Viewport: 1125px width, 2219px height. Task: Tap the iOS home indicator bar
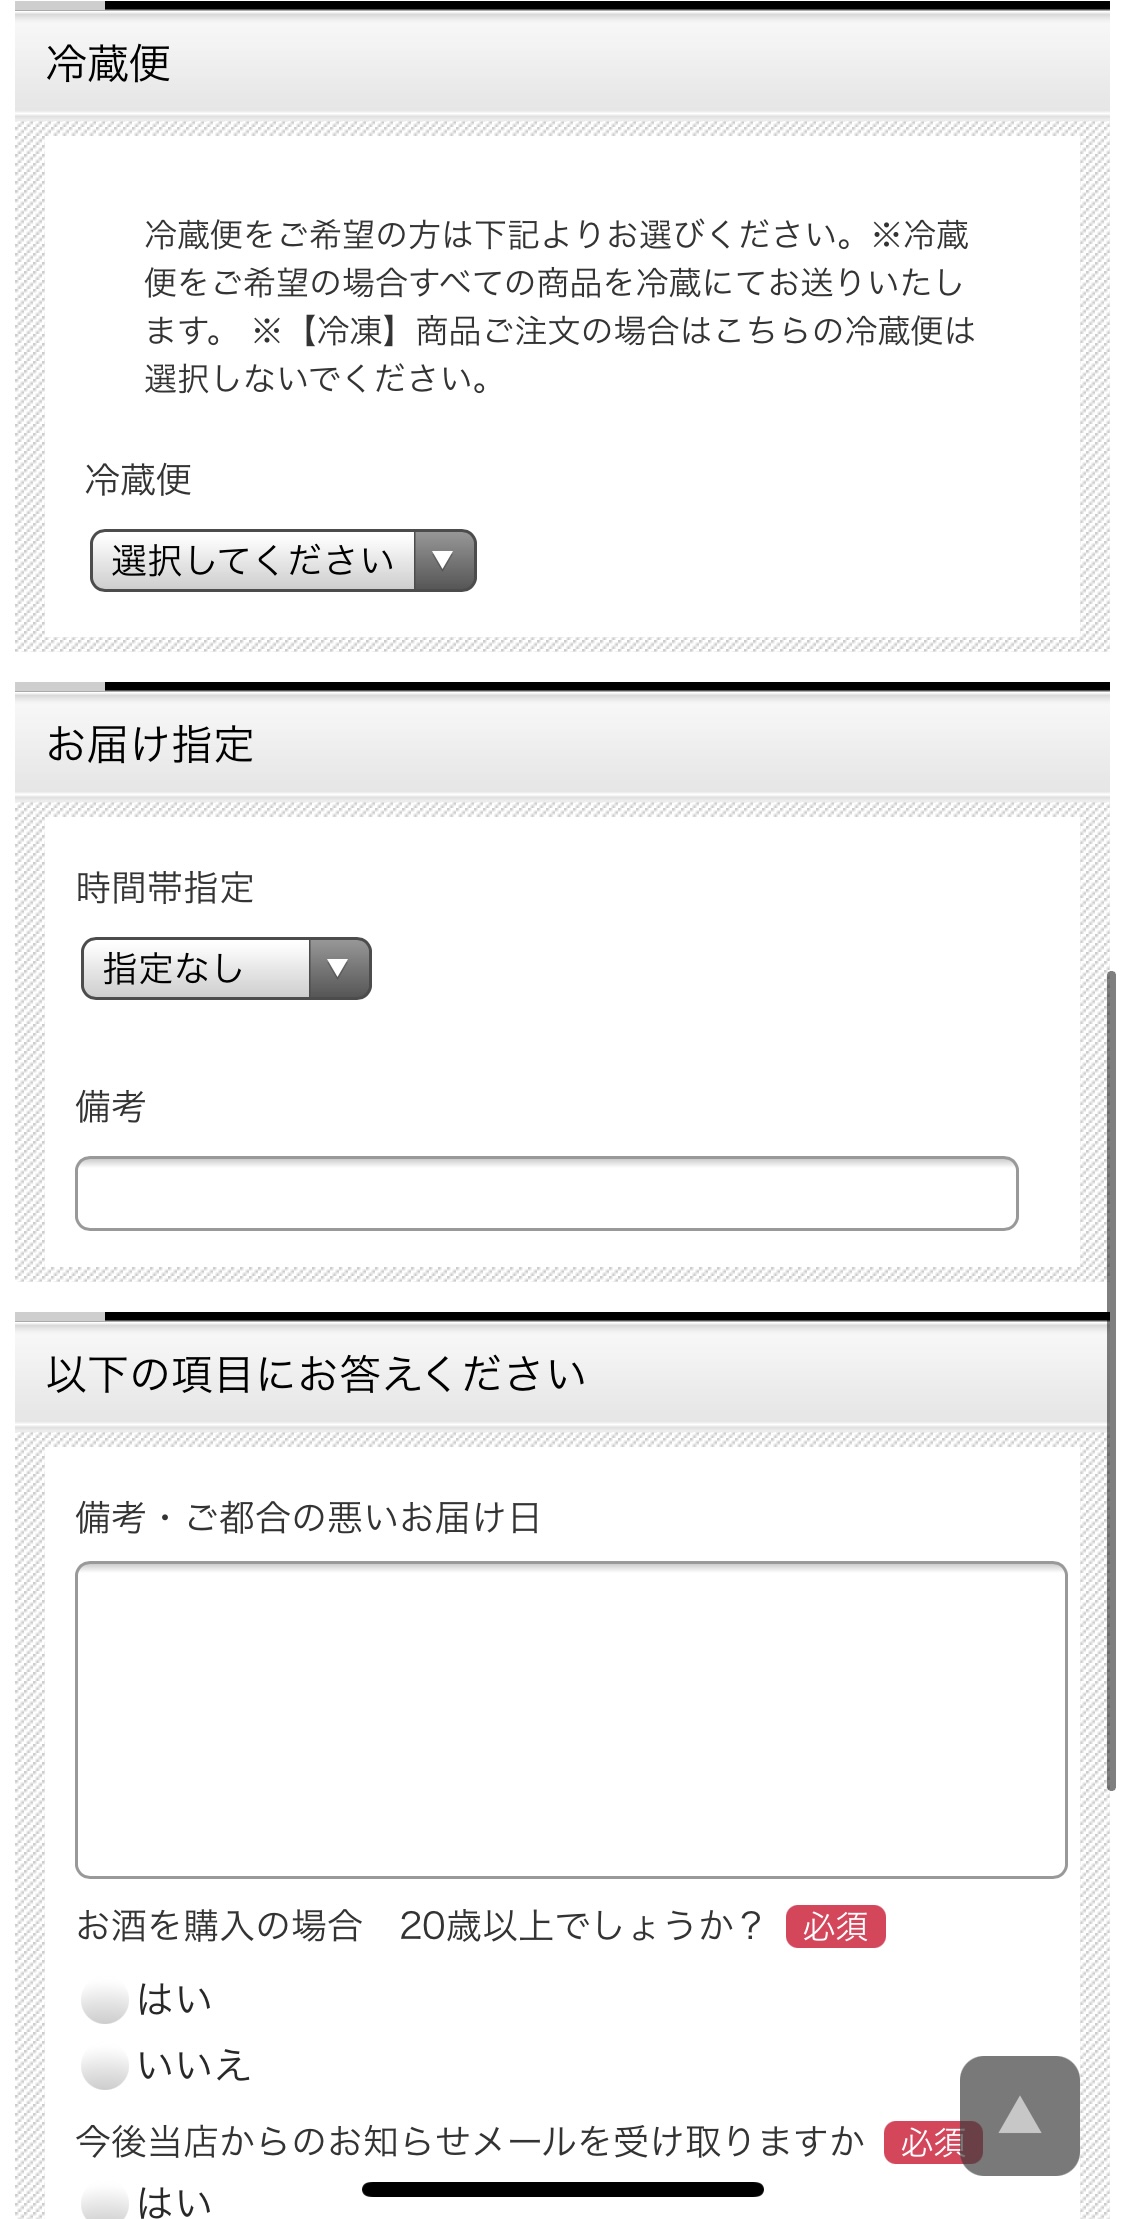pyautogui.click(x=563, y=2190)
